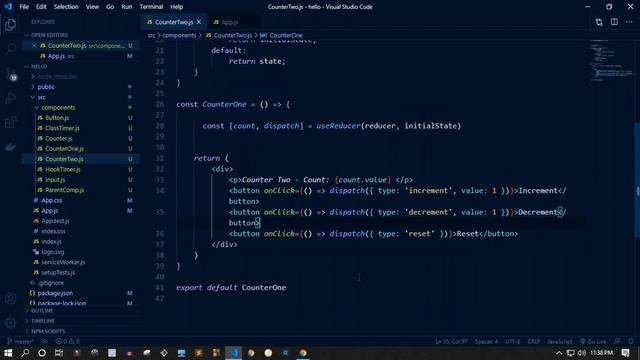Change Spaces: 4 indentation setting
The width and height of the screenshot is (640, 360).
pos(486,341)
